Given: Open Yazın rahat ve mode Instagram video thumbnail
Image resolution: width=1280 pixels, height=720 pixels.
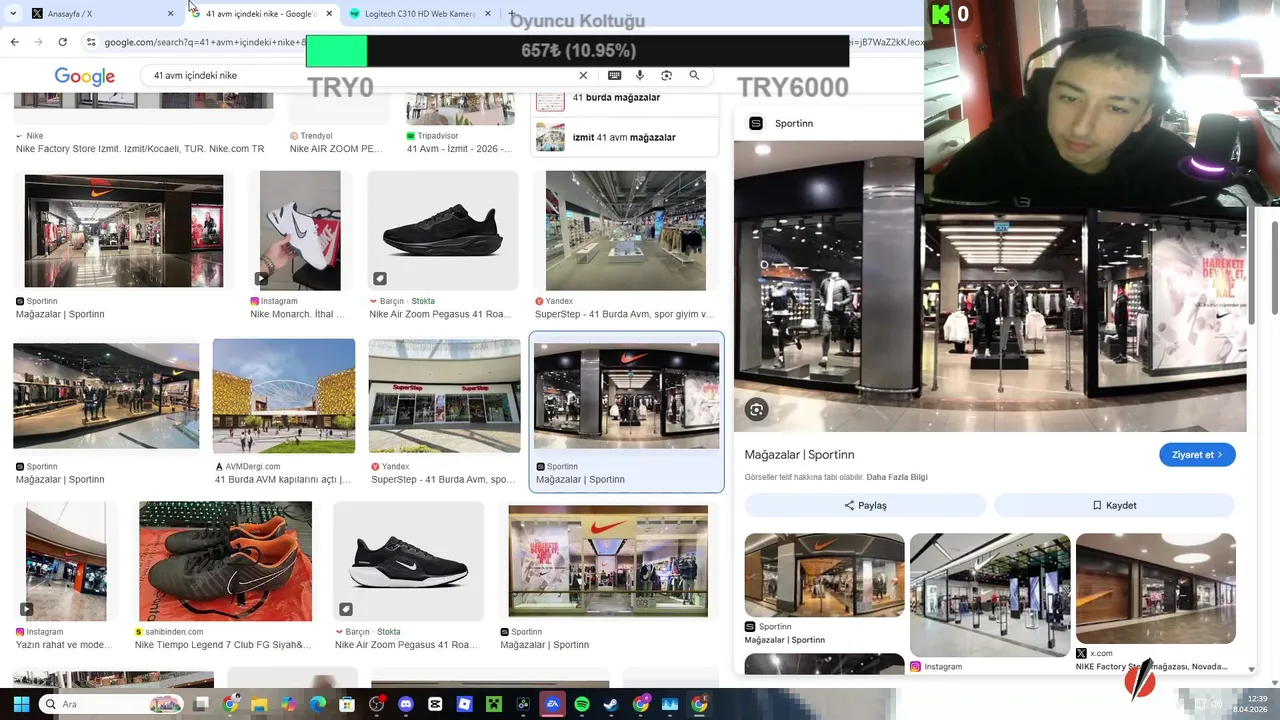Looking at the screenshot, I should click(66, 562).
